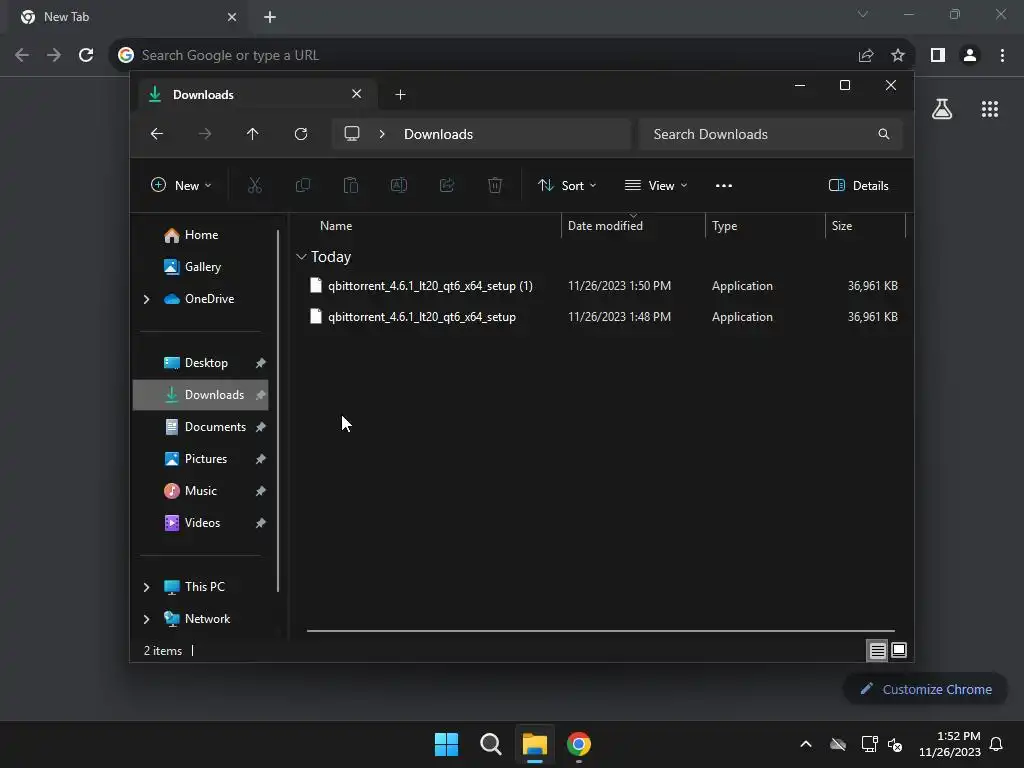Sort by Date modified column header
The height and width of the screenshot is (768, 1024).
605,226
